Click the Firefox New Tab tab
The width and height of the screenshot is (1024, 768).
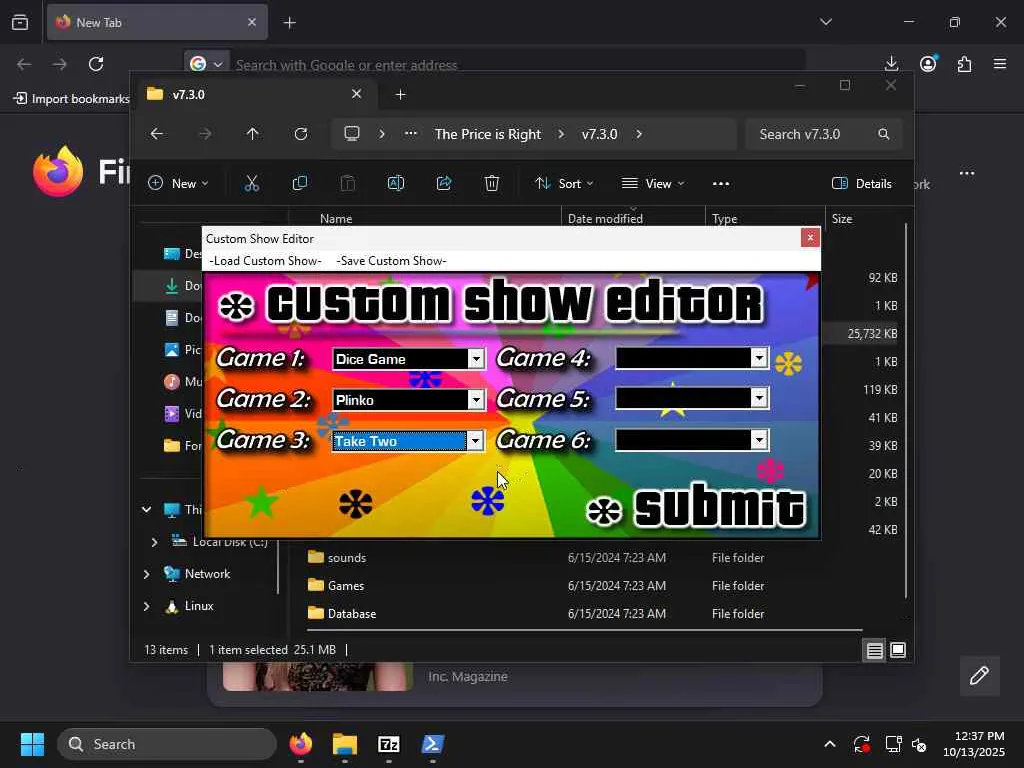[157, 22]
